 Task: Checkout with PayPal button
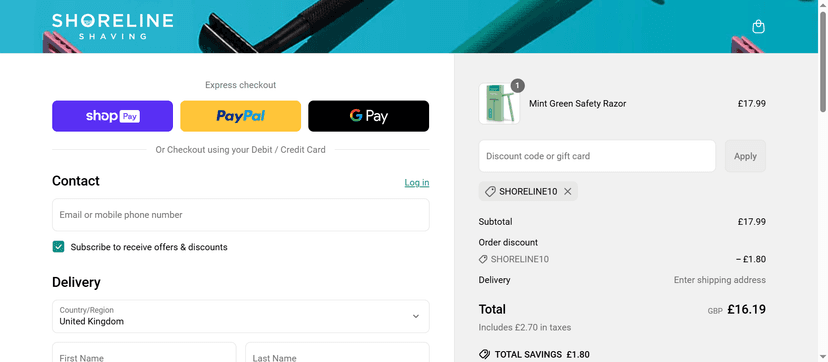tap(240, 116)
